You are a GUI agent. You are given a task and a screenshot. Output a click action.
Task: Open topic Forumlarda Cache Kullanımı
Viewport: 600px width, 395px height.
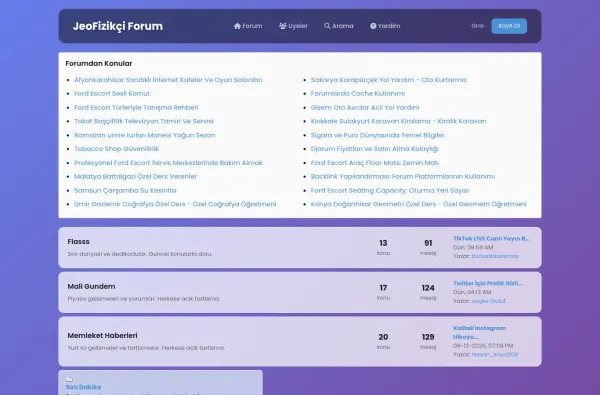358,94
